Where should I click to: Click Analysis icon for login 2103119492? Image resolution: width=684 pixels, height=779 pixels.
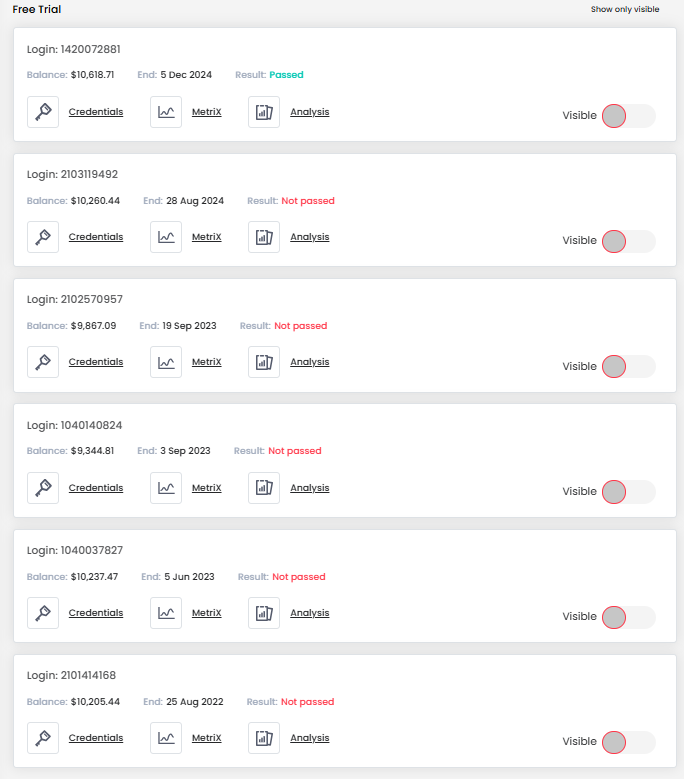[264, 237]
